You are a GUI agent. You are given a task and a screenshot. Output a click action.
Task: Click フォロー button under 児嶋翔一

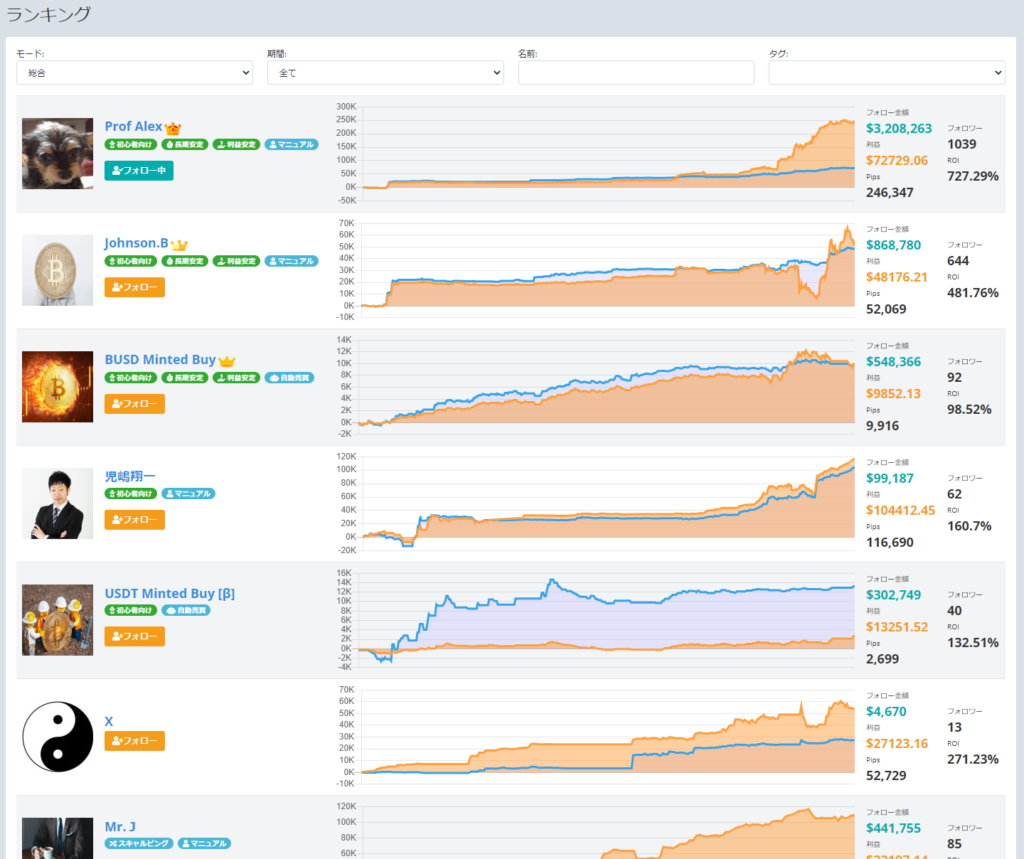coord(135,520)
